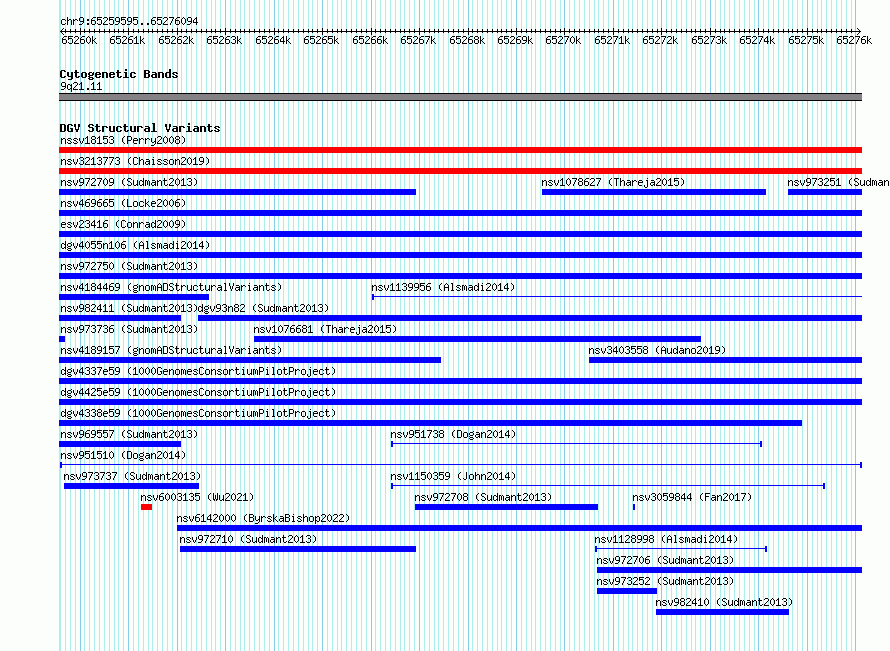This screenshot has width=890, height=651.
Task: Click the red bar under nsv3213773
Action: point(460,171)
